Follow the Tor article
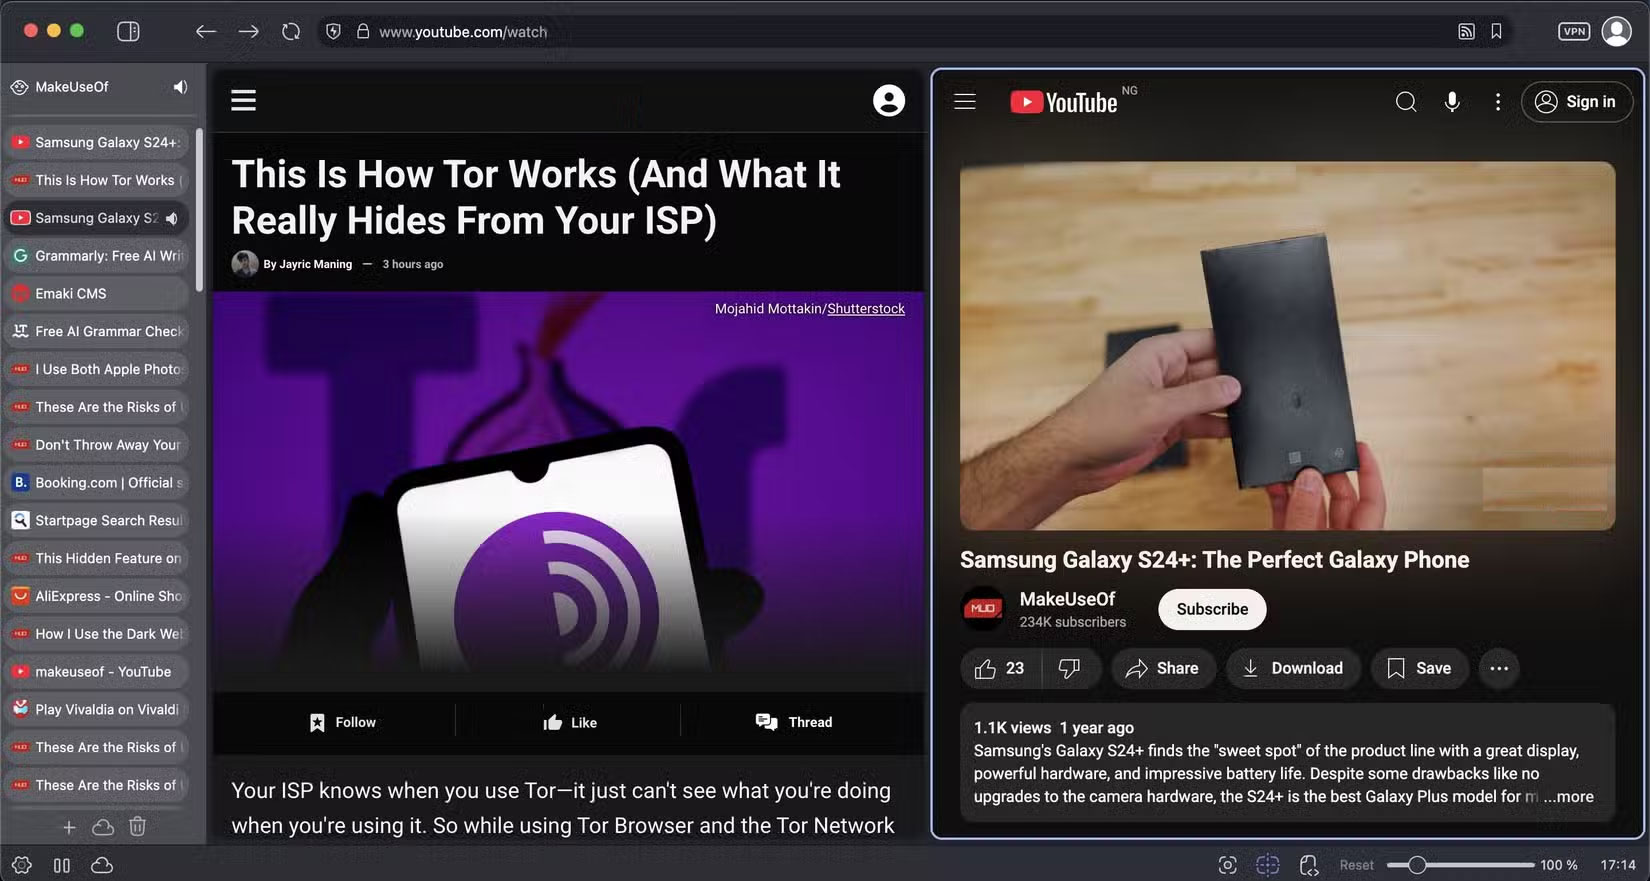1650x881 pixels. pos(342,722)
